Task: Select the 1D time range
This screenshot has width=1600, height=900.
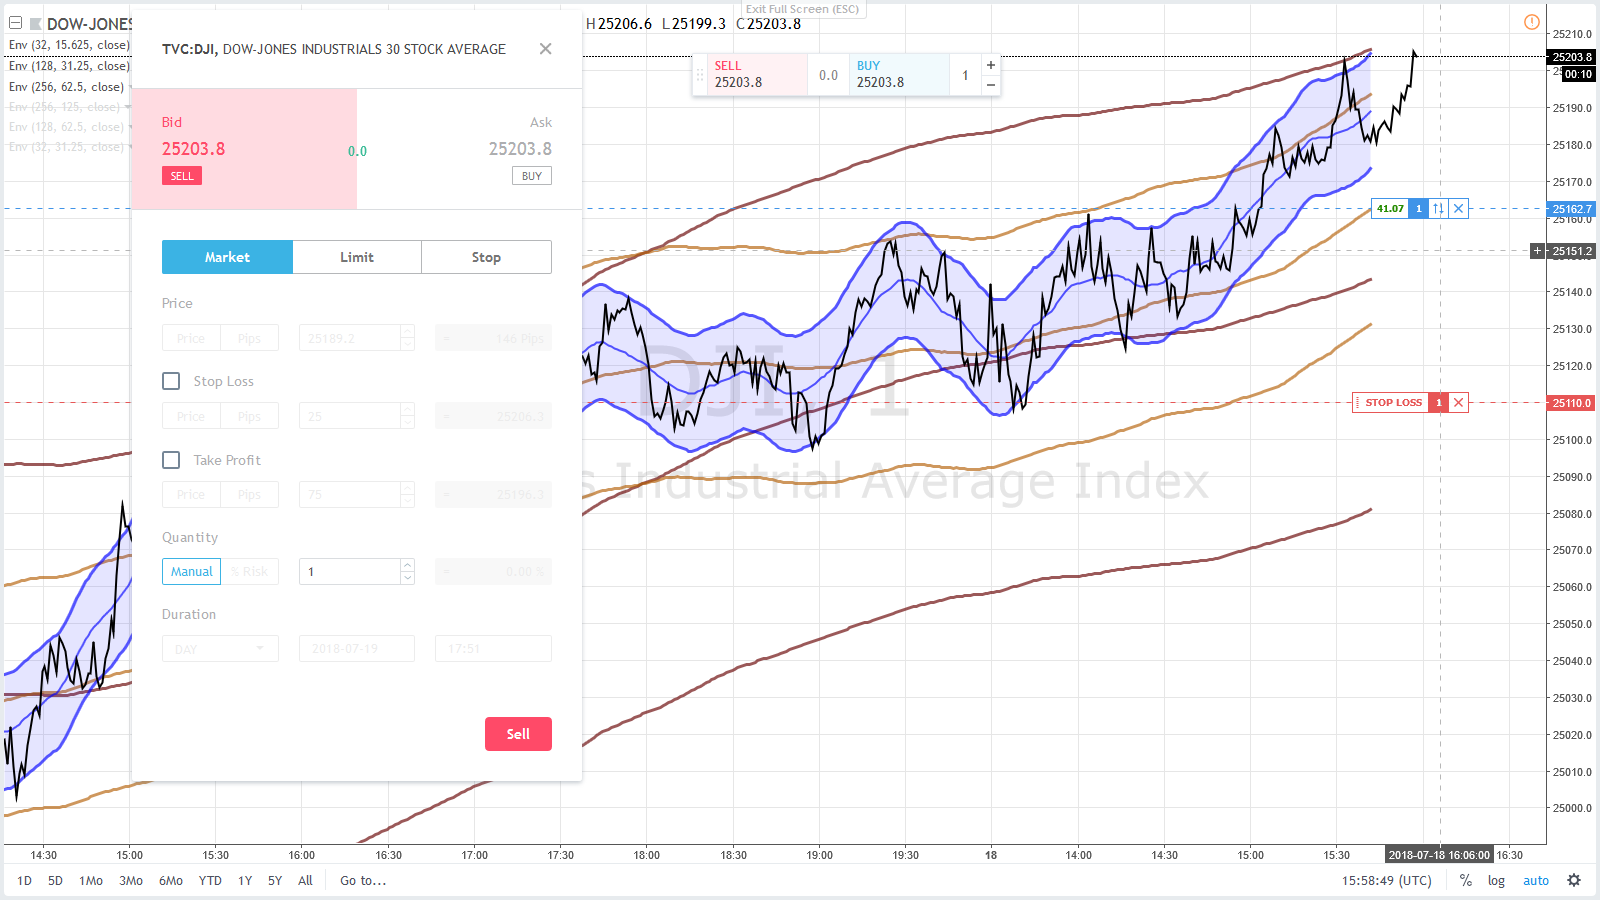Action: pyautogui.click(x=25, y=881)
